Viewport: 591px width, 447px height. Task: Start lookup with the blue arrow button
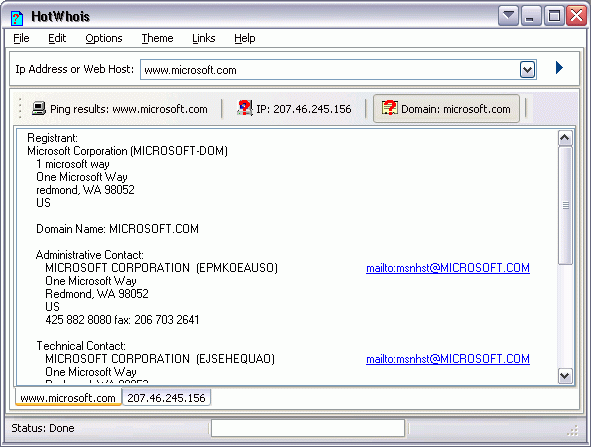(x=559, y=68)
